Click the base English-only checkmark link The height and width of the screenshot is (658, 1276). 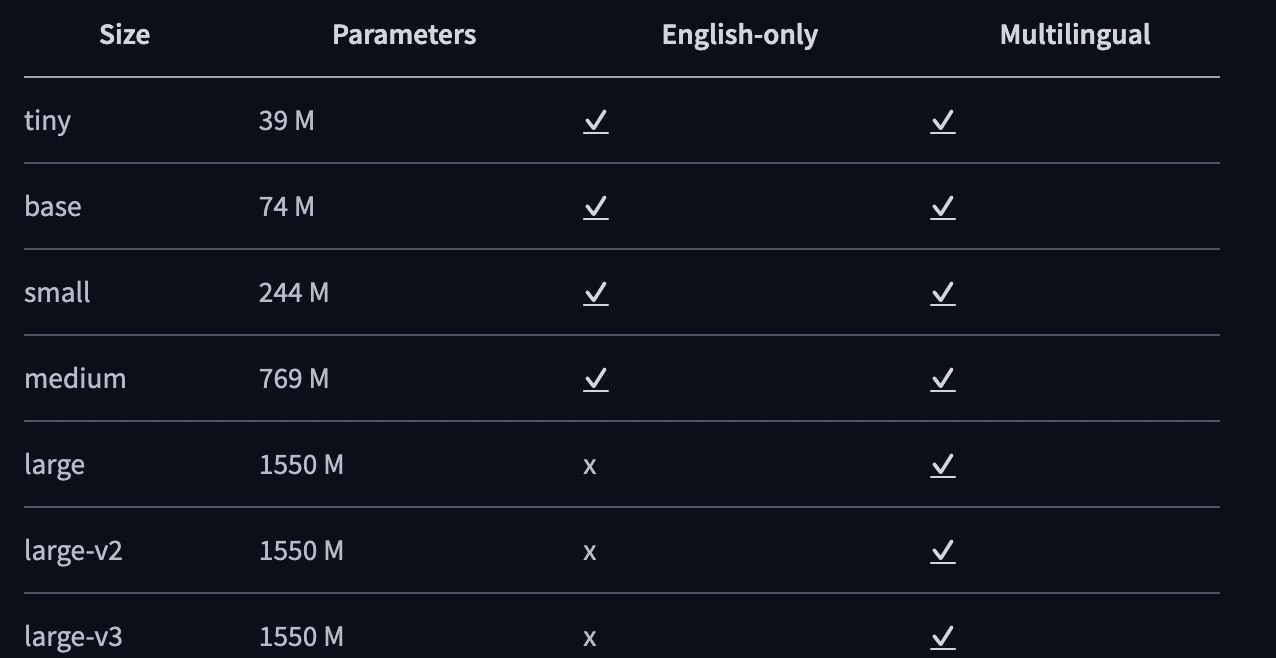596,207
